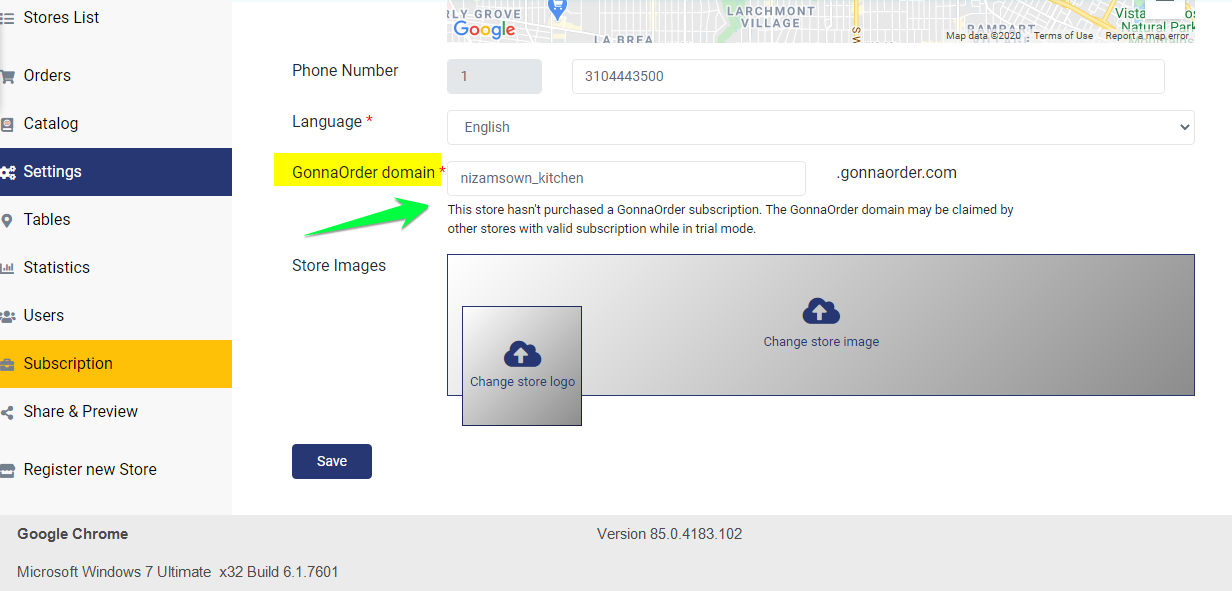
Task: Click the Microsoft Windows 7 Ultimate build text
Action: [x=178, y=572]
